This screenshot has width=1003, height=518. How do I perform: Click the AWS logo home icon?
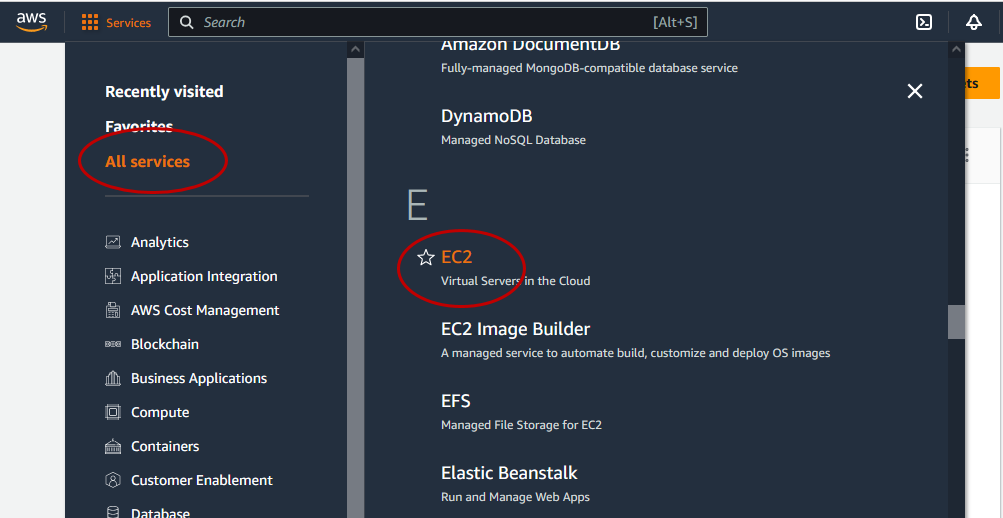coord(31,22)
